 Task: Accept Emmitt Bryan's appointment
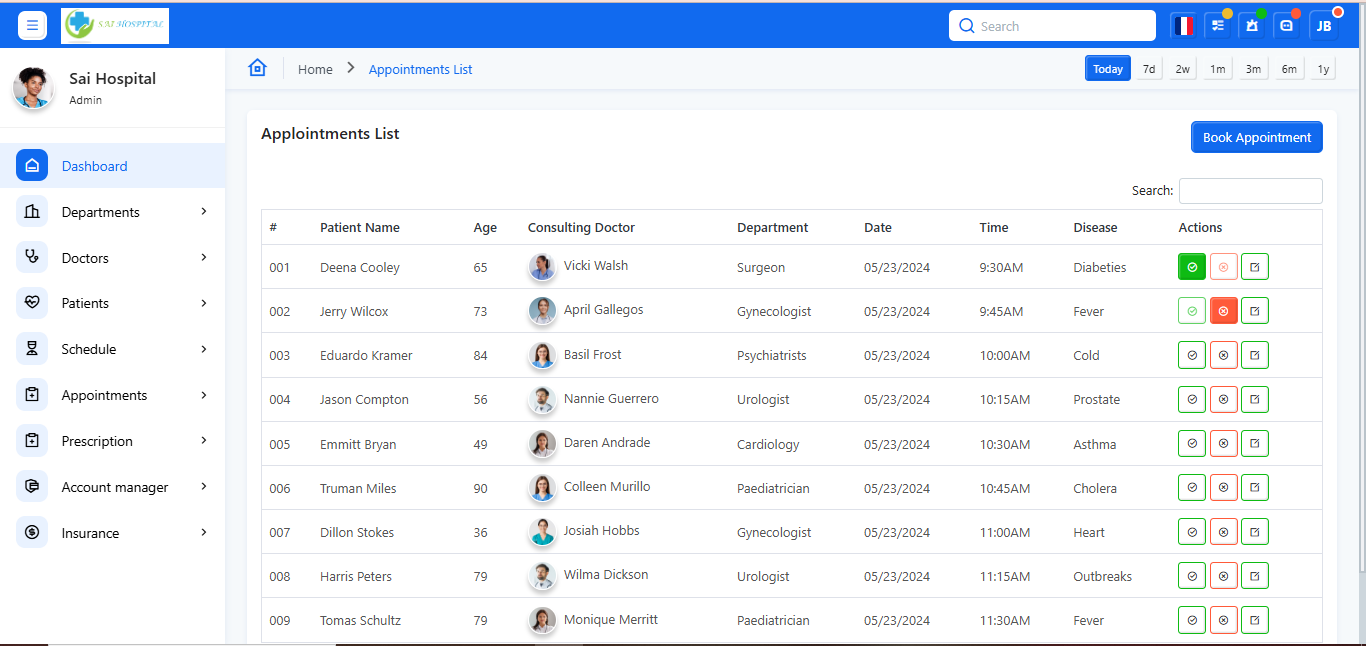[1192, 444]
